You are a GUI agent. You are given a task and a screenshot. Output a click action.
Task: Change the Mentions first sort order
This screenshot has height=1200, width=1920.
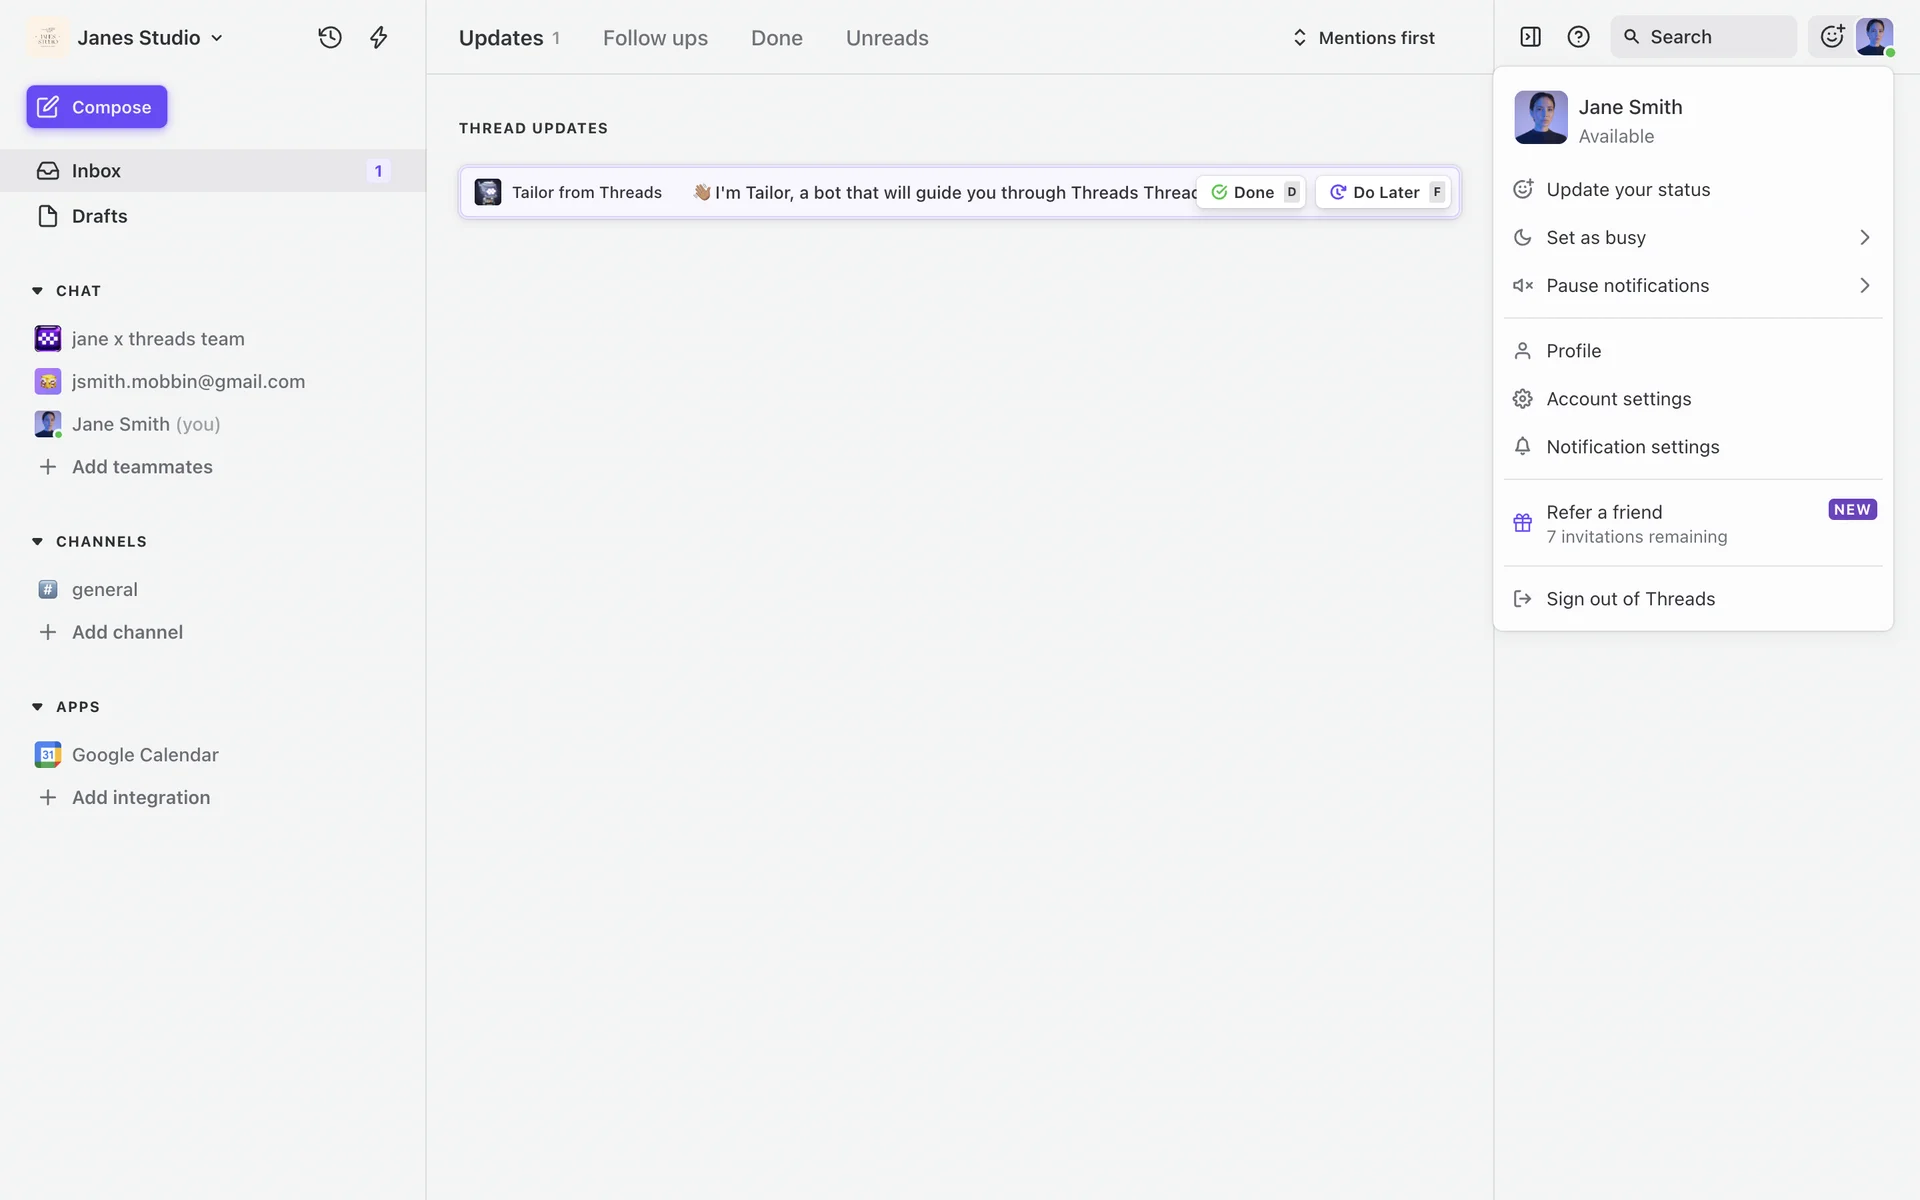(1364, 38)
